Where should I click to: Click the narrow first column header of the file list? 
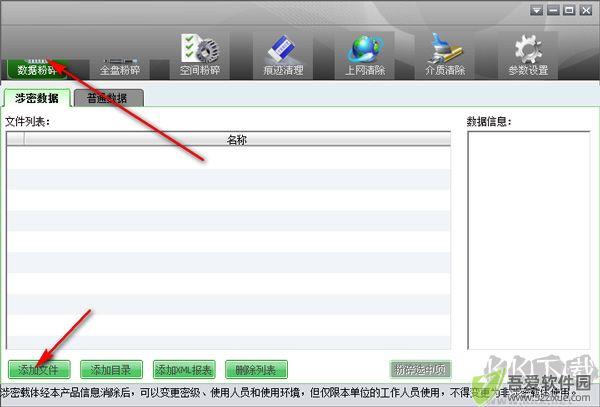16,139
